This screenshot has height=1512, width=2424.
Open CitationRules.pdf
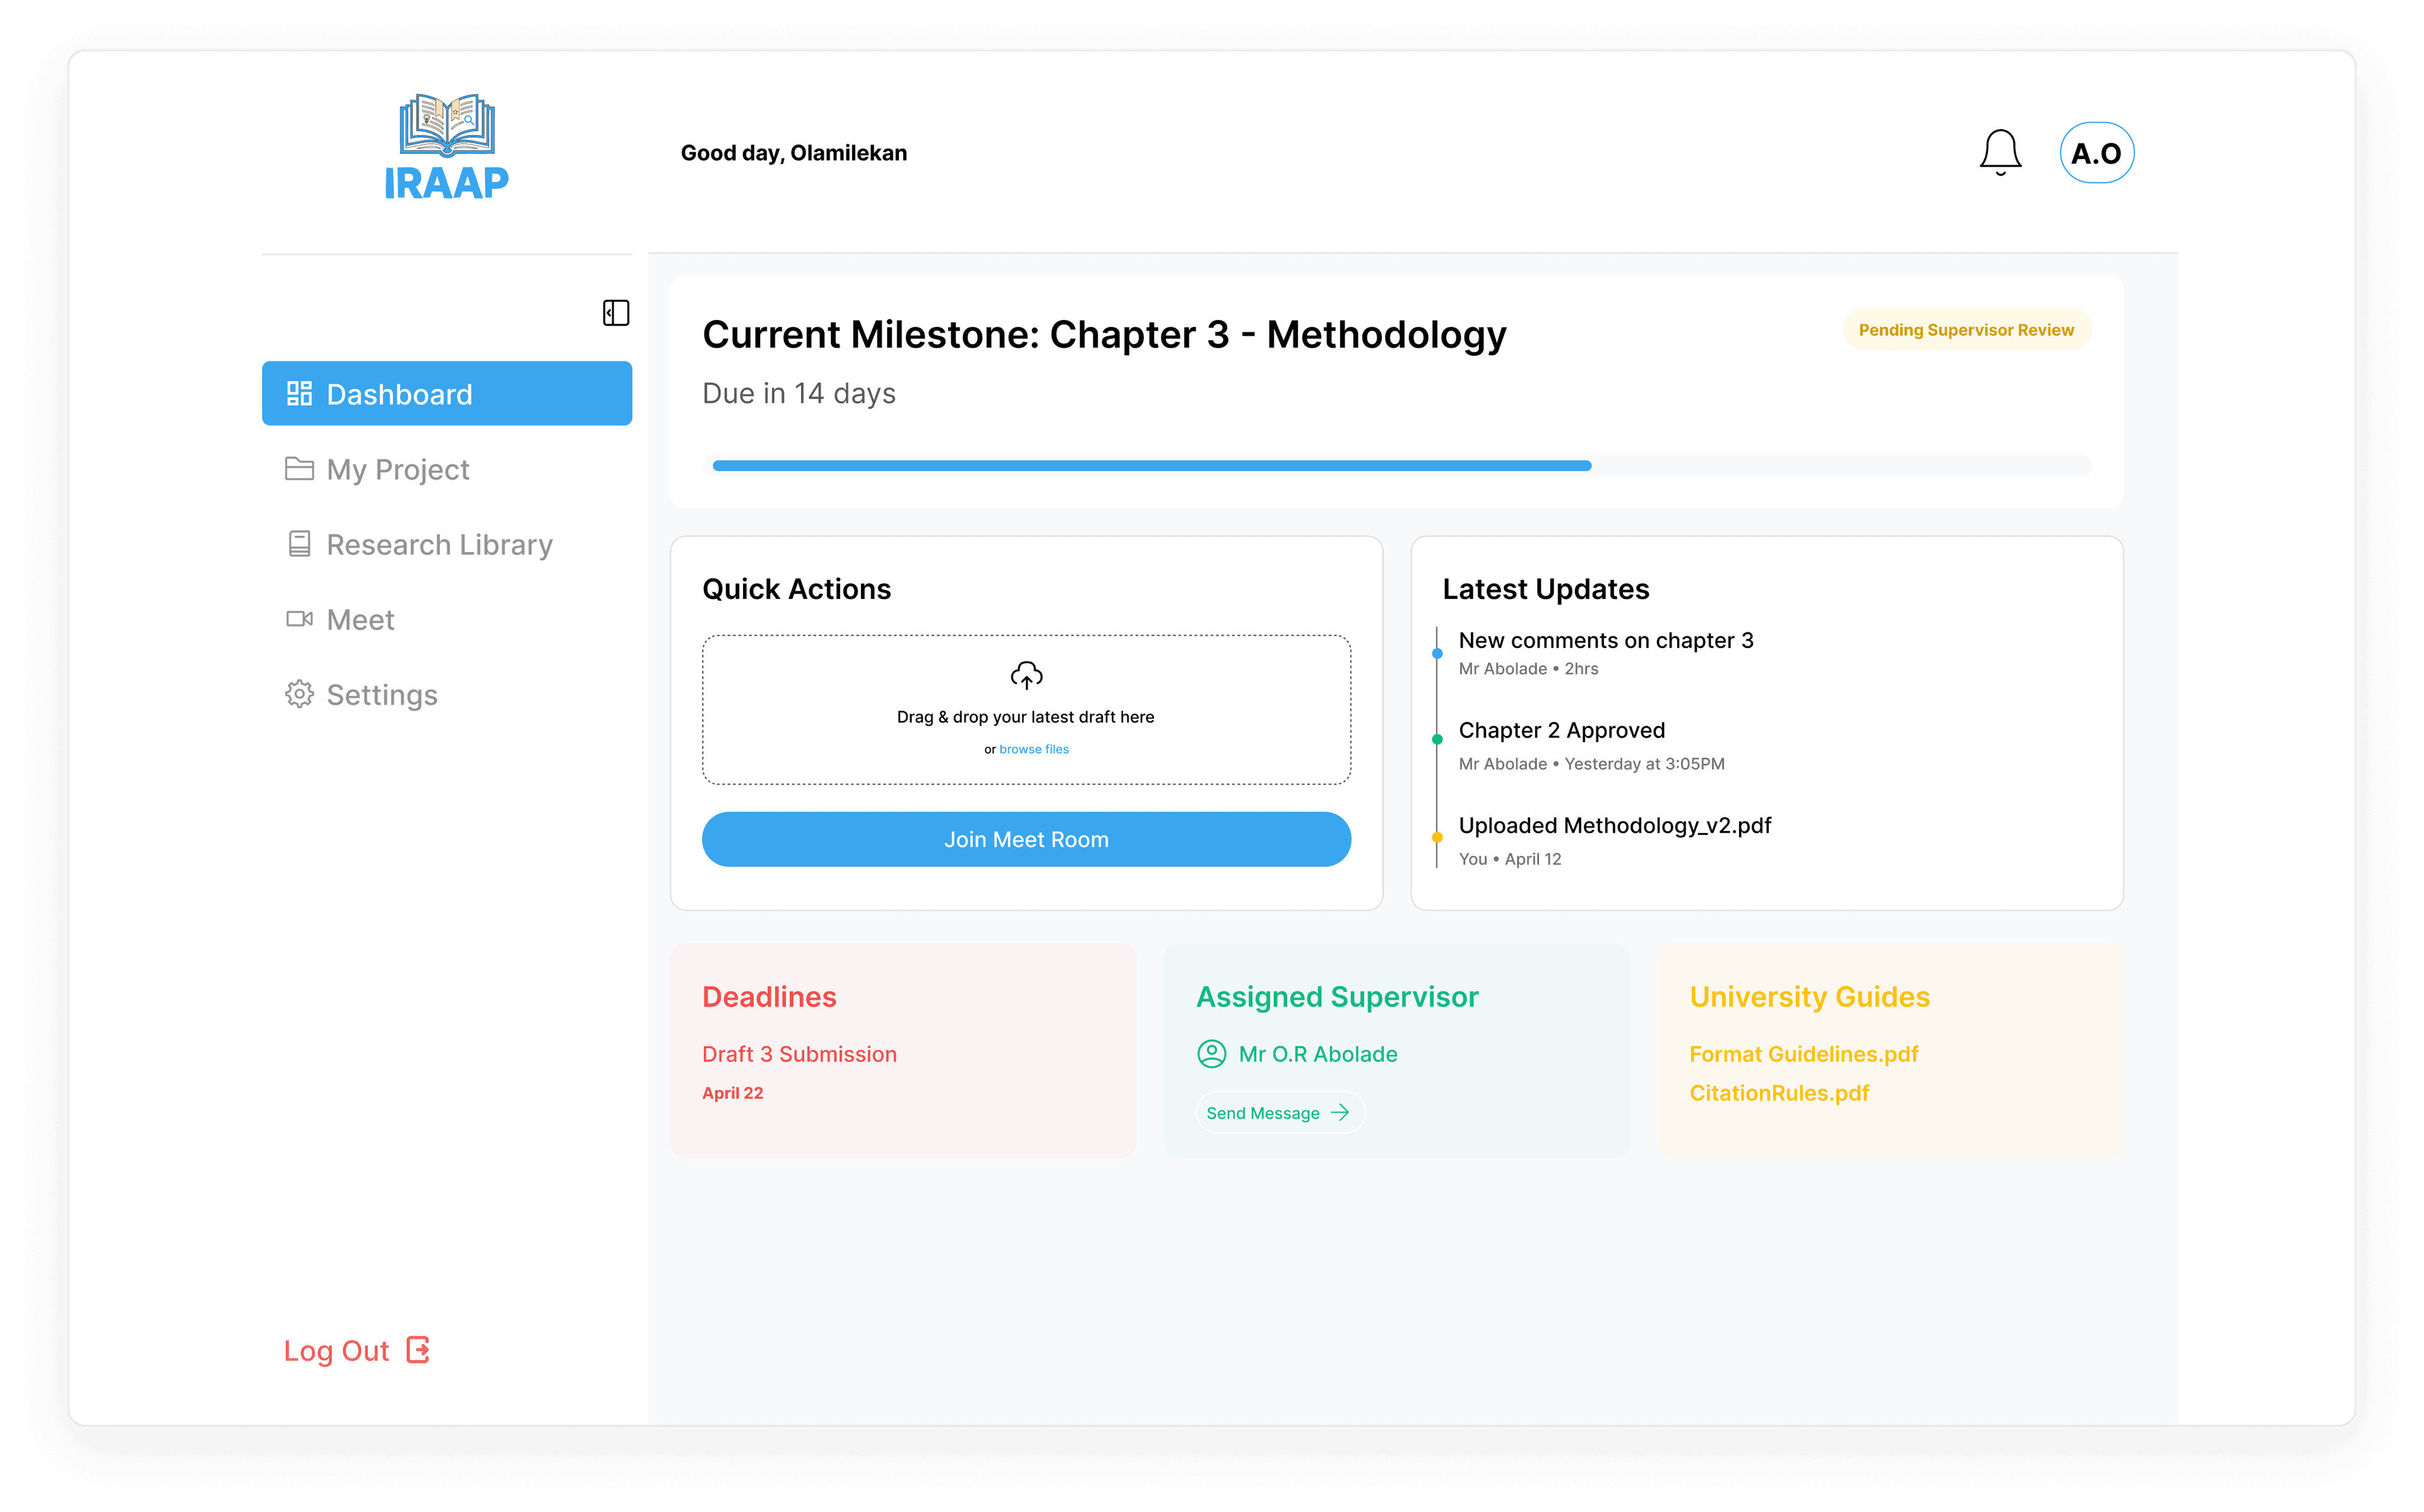1779,1093
